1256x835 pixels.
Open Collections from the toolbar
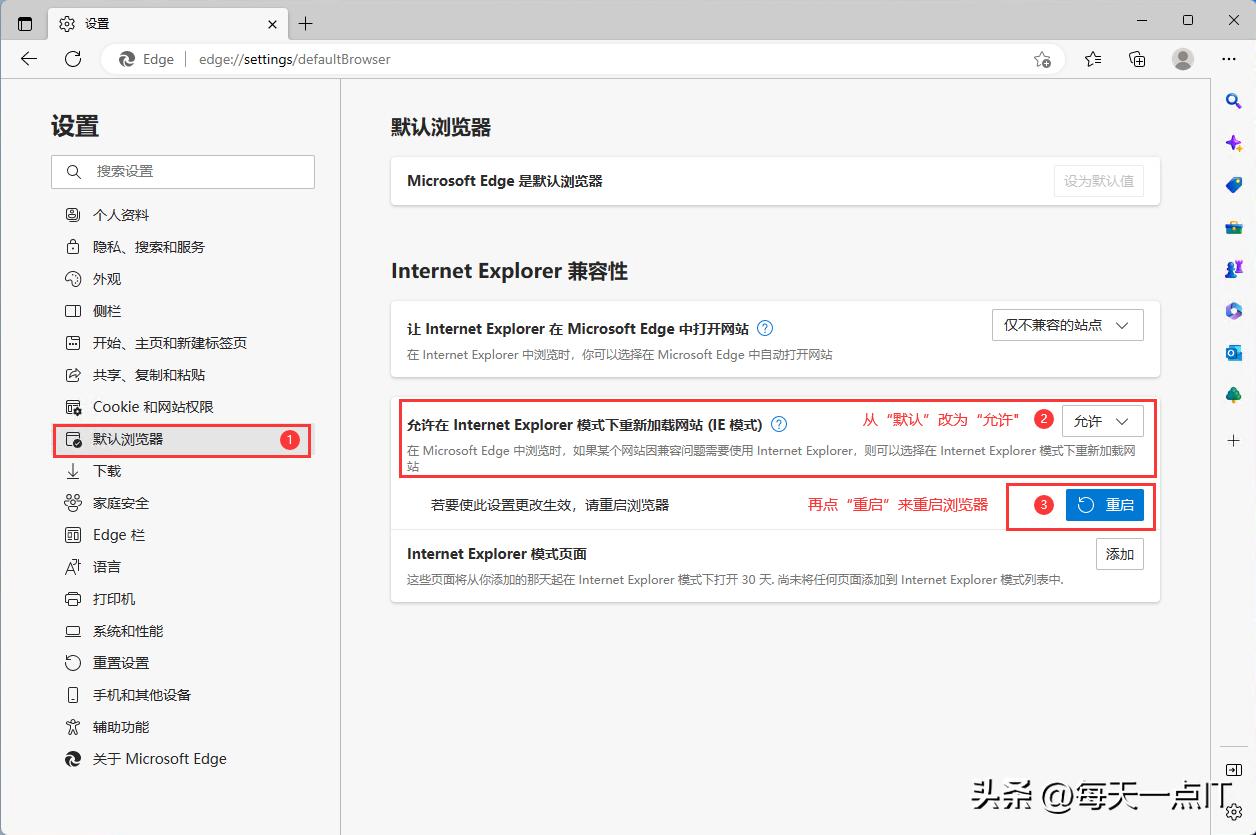point(1137,59)
